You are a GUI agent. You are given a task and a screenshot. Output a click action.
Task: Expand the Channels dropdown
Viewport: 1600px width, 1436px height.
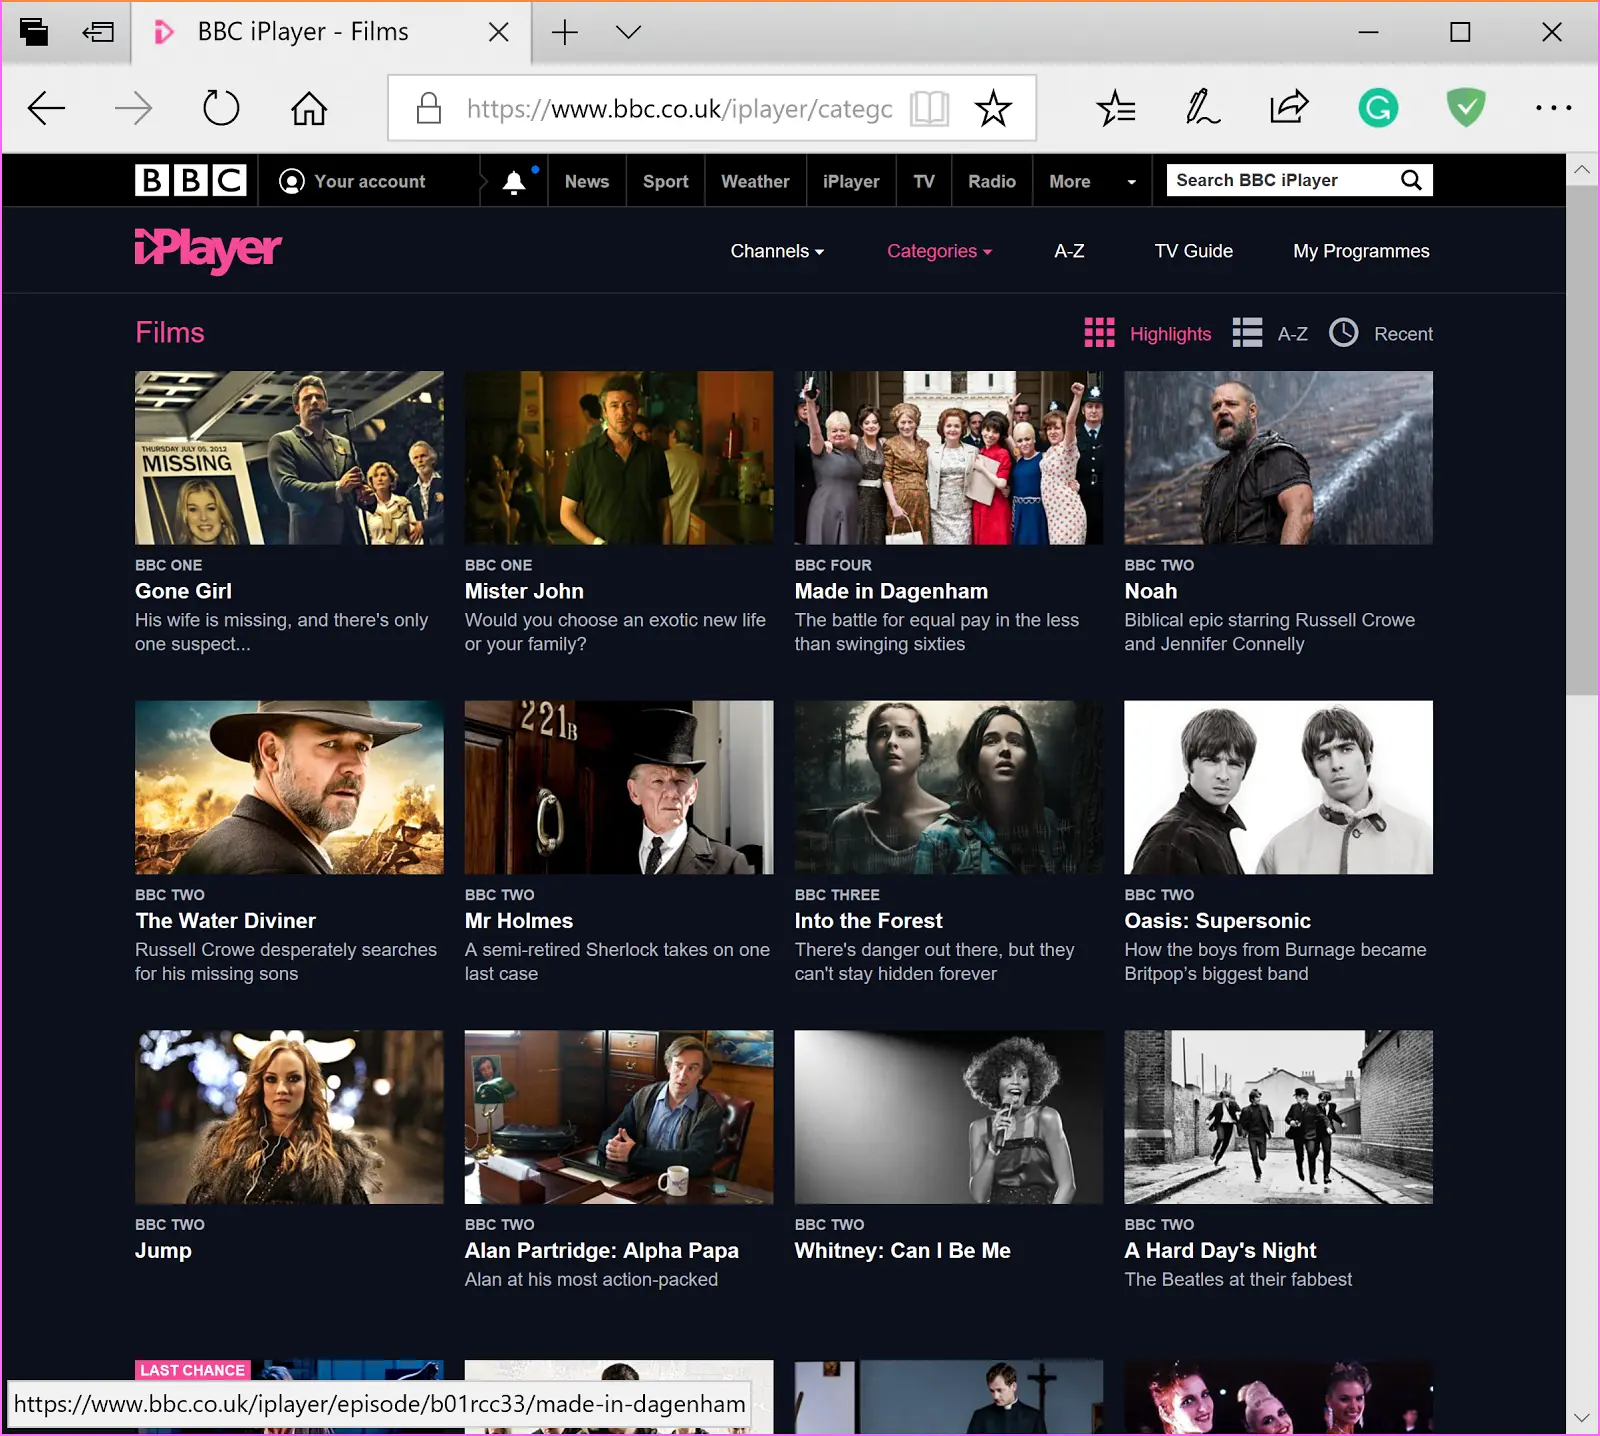[777, 251]
